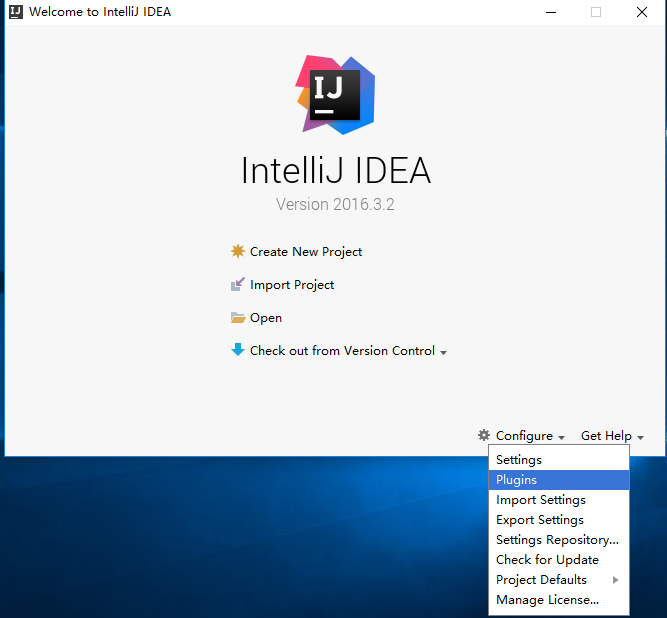Open an existing project via Open
This screenshot has width=667, height=618.
[x=265, y=318]
